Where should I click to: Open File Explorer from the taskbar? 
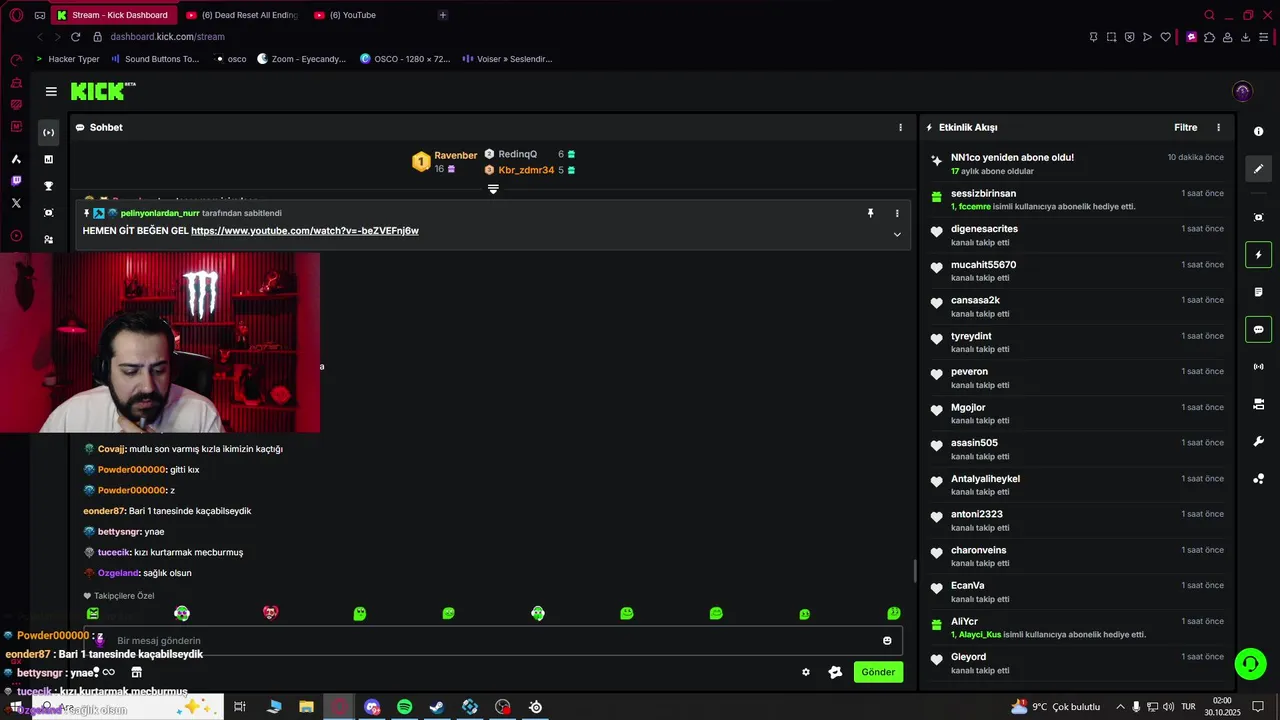point(306,707)
